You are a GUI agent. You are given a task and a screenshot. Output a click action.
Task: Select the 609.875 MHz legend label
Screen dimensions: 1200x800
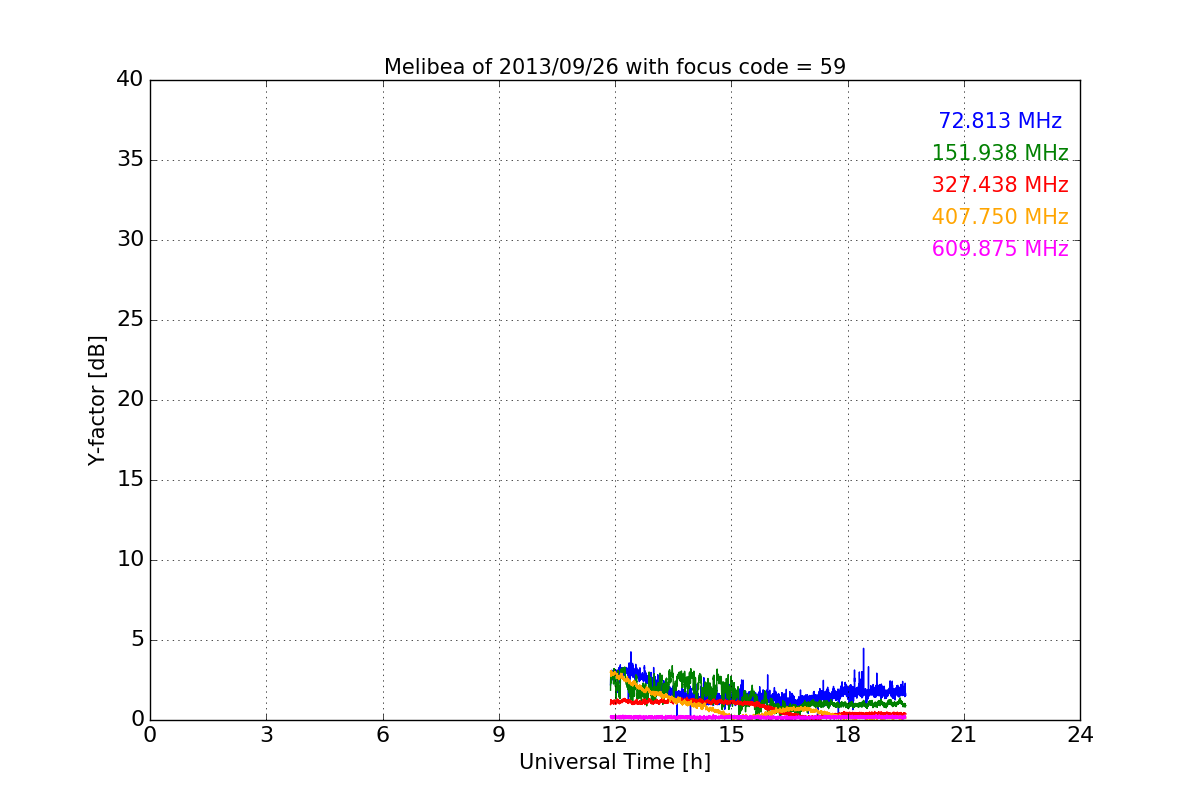1000,249
